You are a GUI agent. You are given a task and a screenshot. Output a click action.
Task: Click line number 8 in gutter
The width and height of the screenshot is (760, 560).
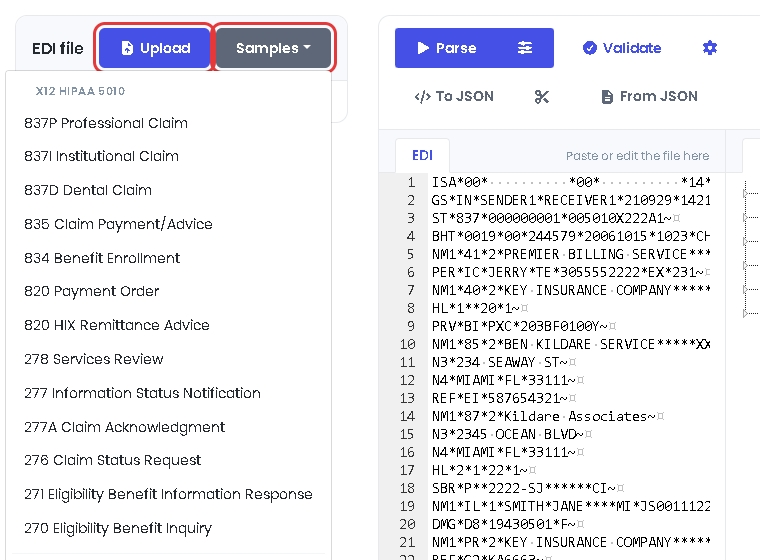tap(411, 308)
